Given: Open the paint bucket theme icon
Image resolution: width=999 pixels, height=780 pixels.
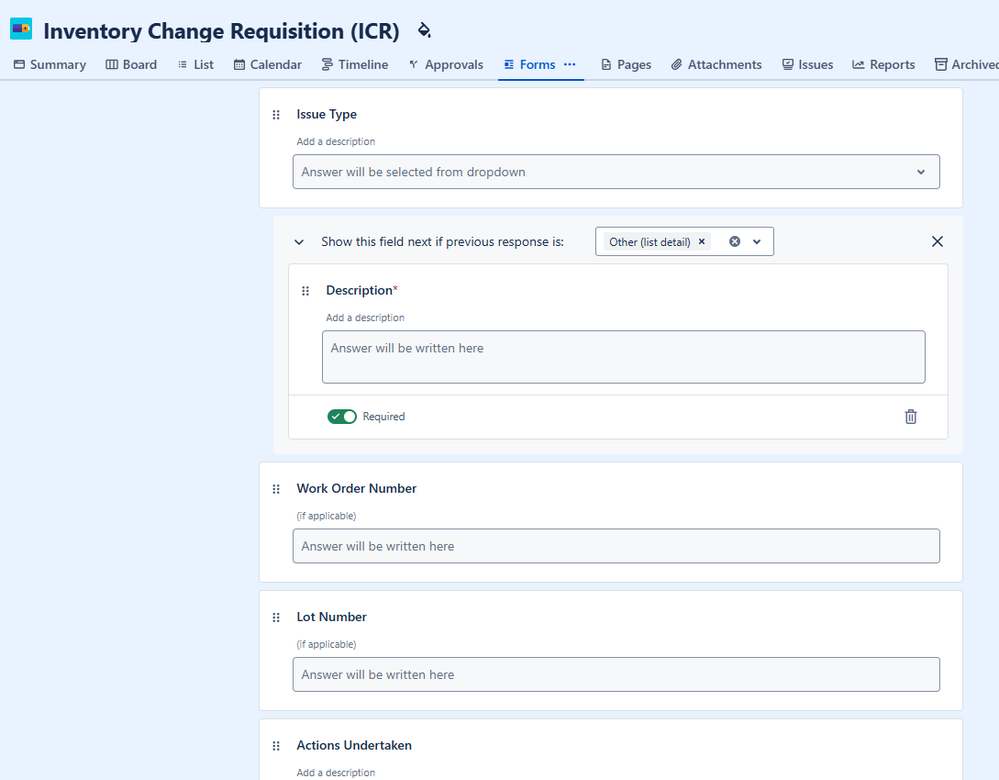Looking at the screenshot, I should 424,30.
